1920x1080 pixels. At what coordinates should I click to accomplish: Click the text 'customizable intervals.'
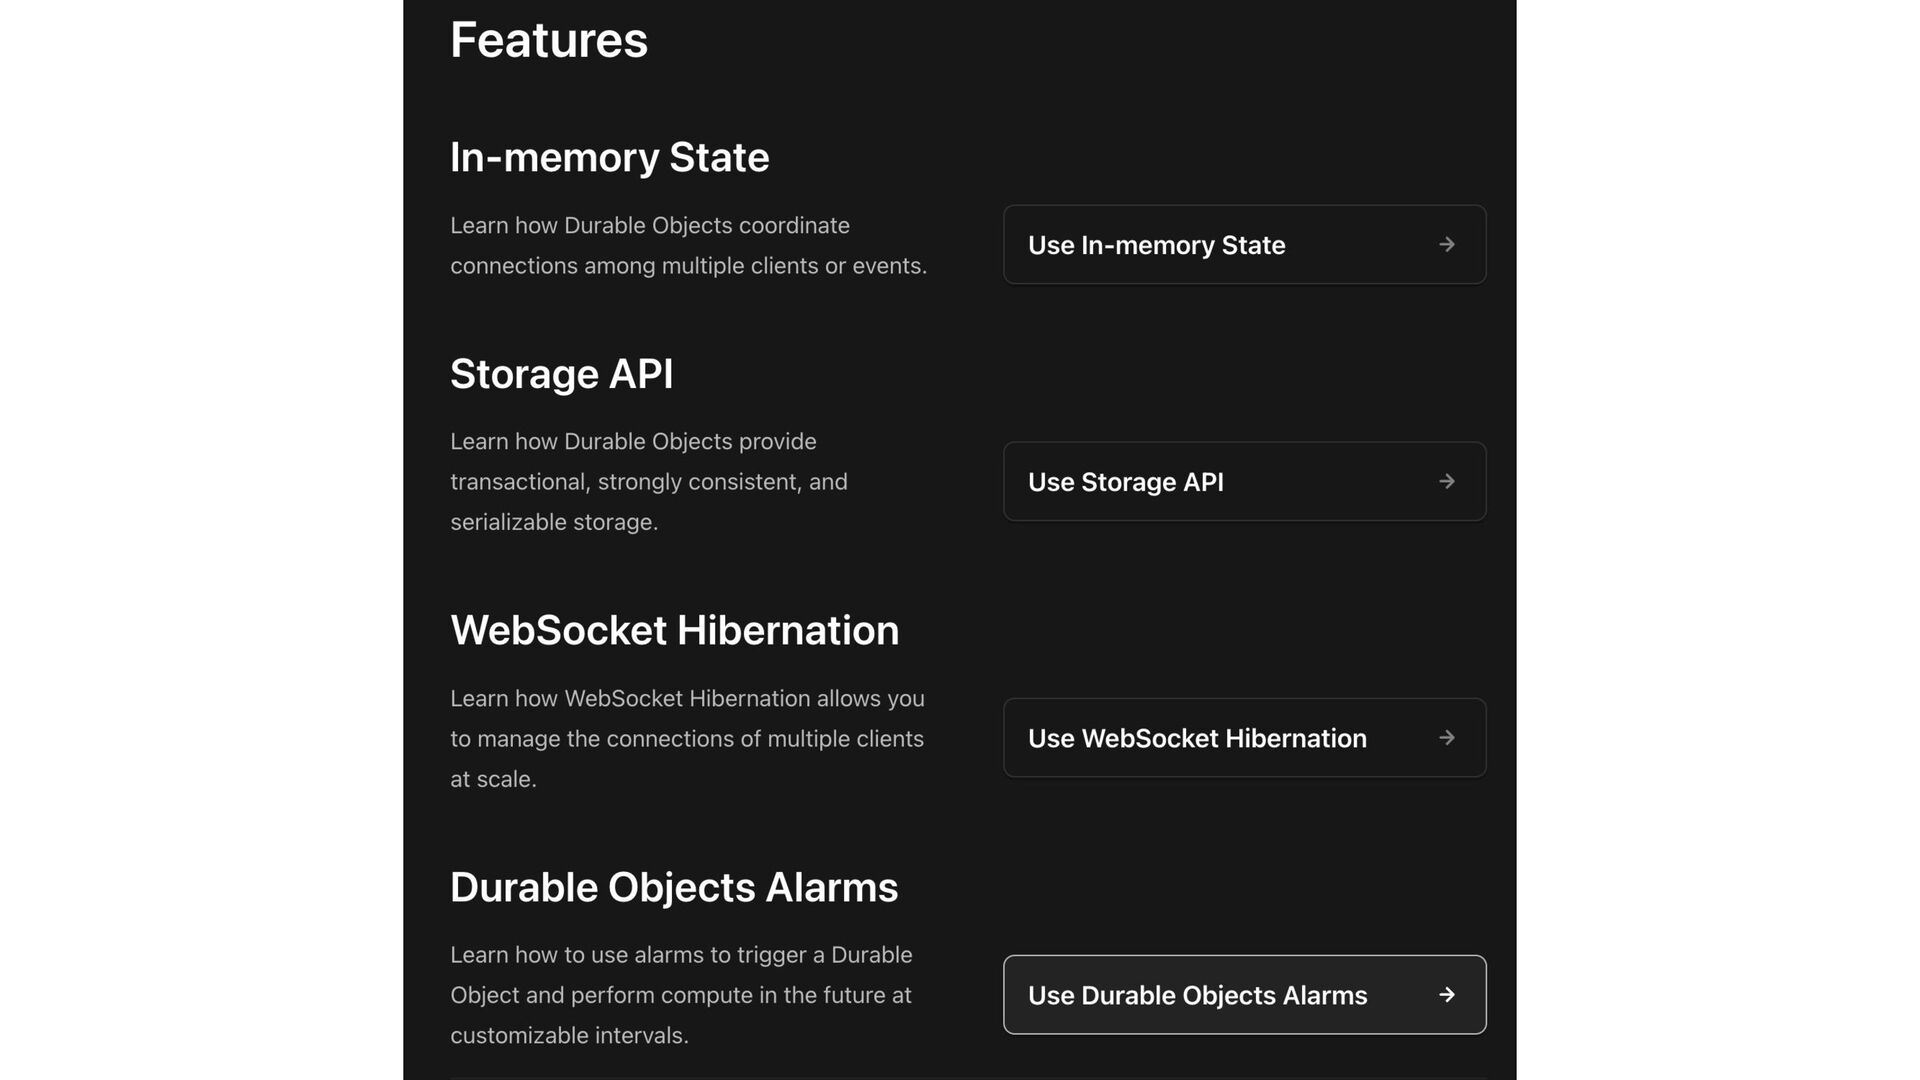tap(569, 1035)
